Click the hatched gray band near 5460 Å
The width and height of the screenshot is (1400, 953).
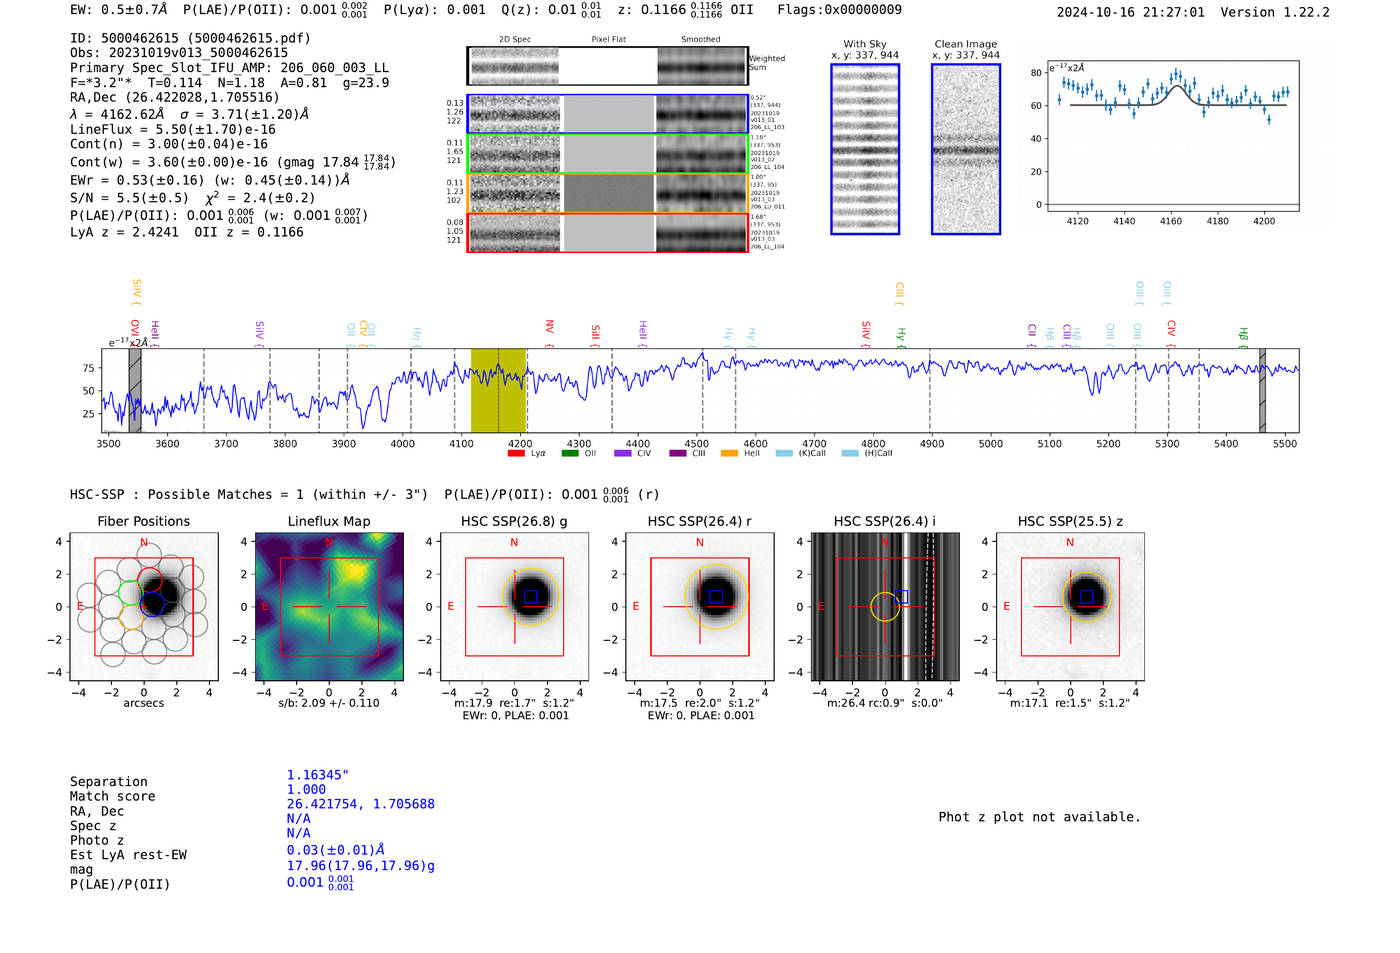click(x=1262, y=390)
